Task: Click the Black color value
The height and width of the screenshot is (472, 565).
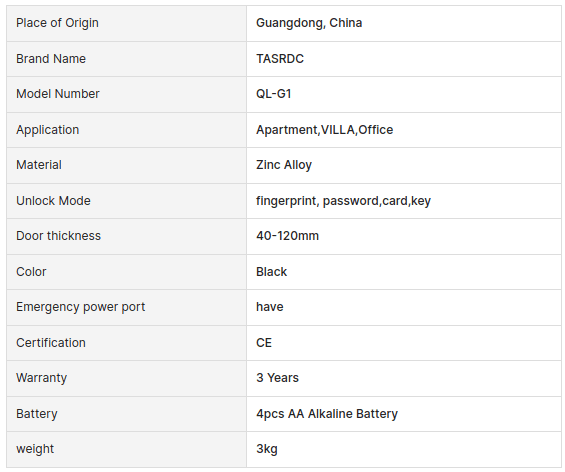Action: (271, 272)
